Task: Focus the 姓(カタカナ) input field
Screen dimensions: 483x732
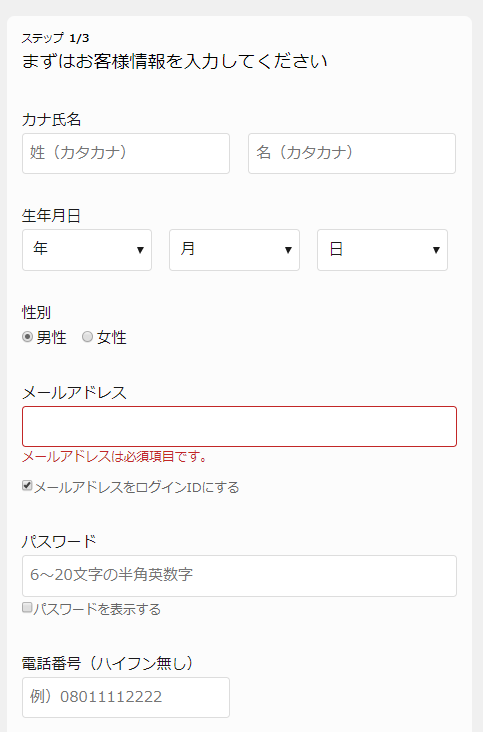Action: 126,154
